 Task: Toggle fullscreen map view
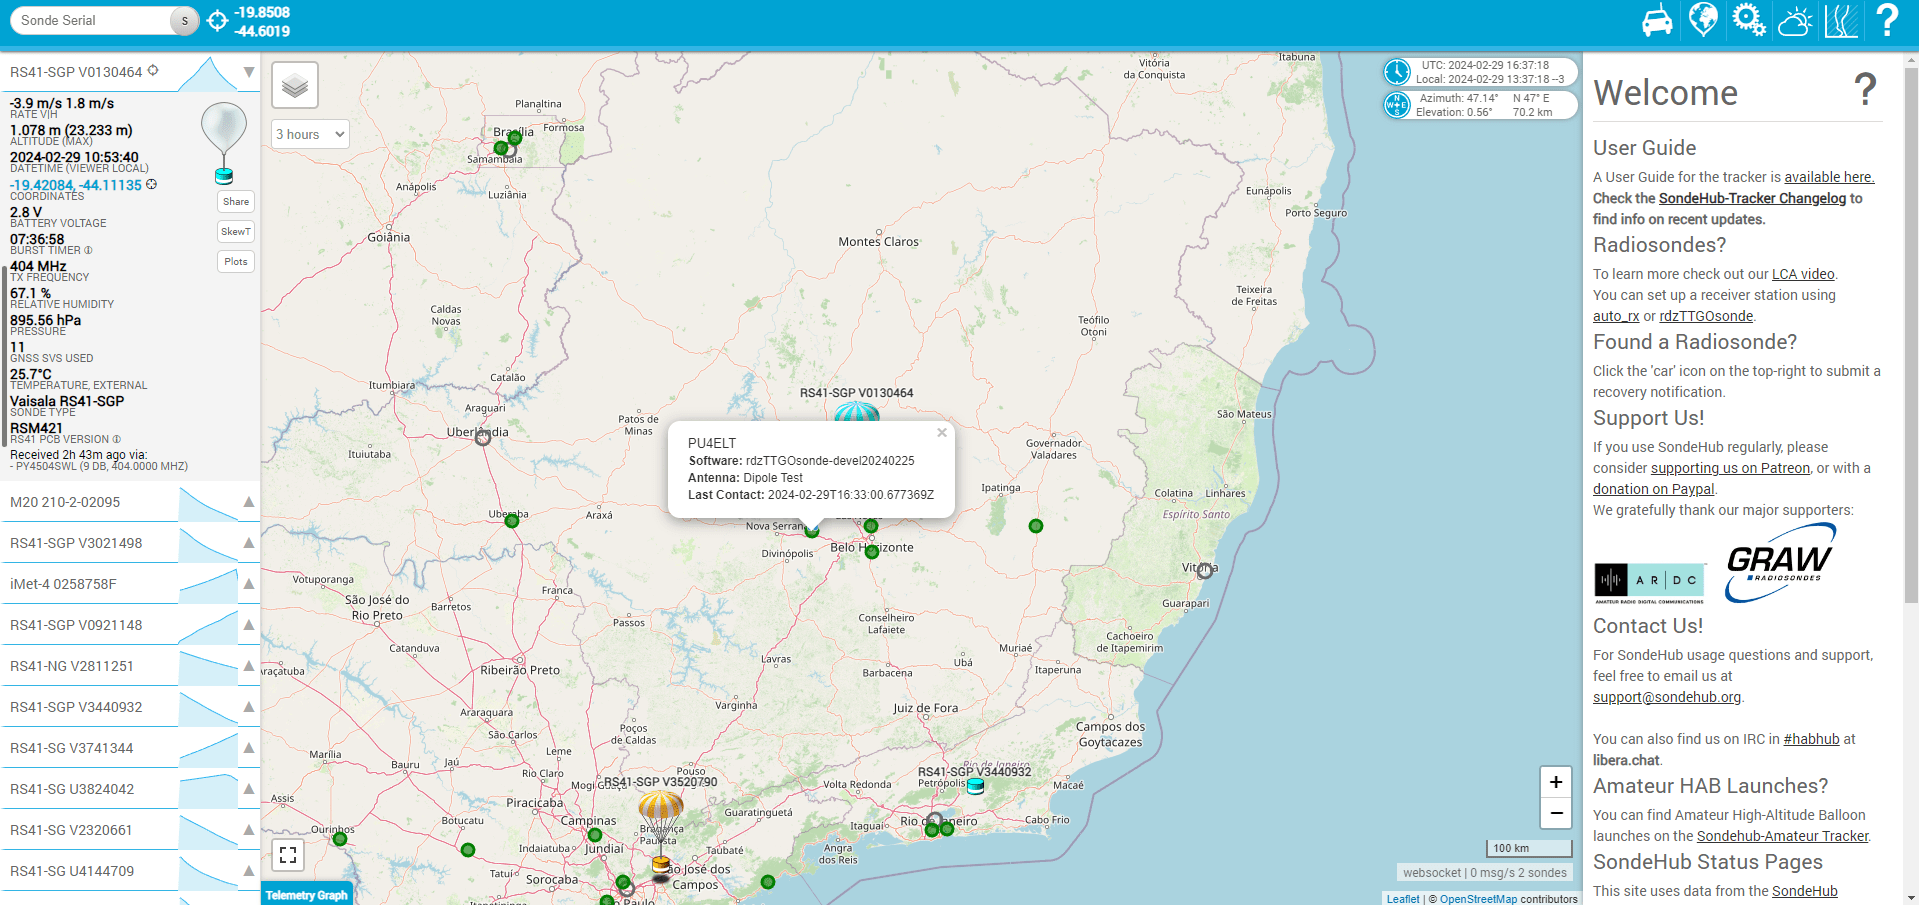(x=288, y=855)
